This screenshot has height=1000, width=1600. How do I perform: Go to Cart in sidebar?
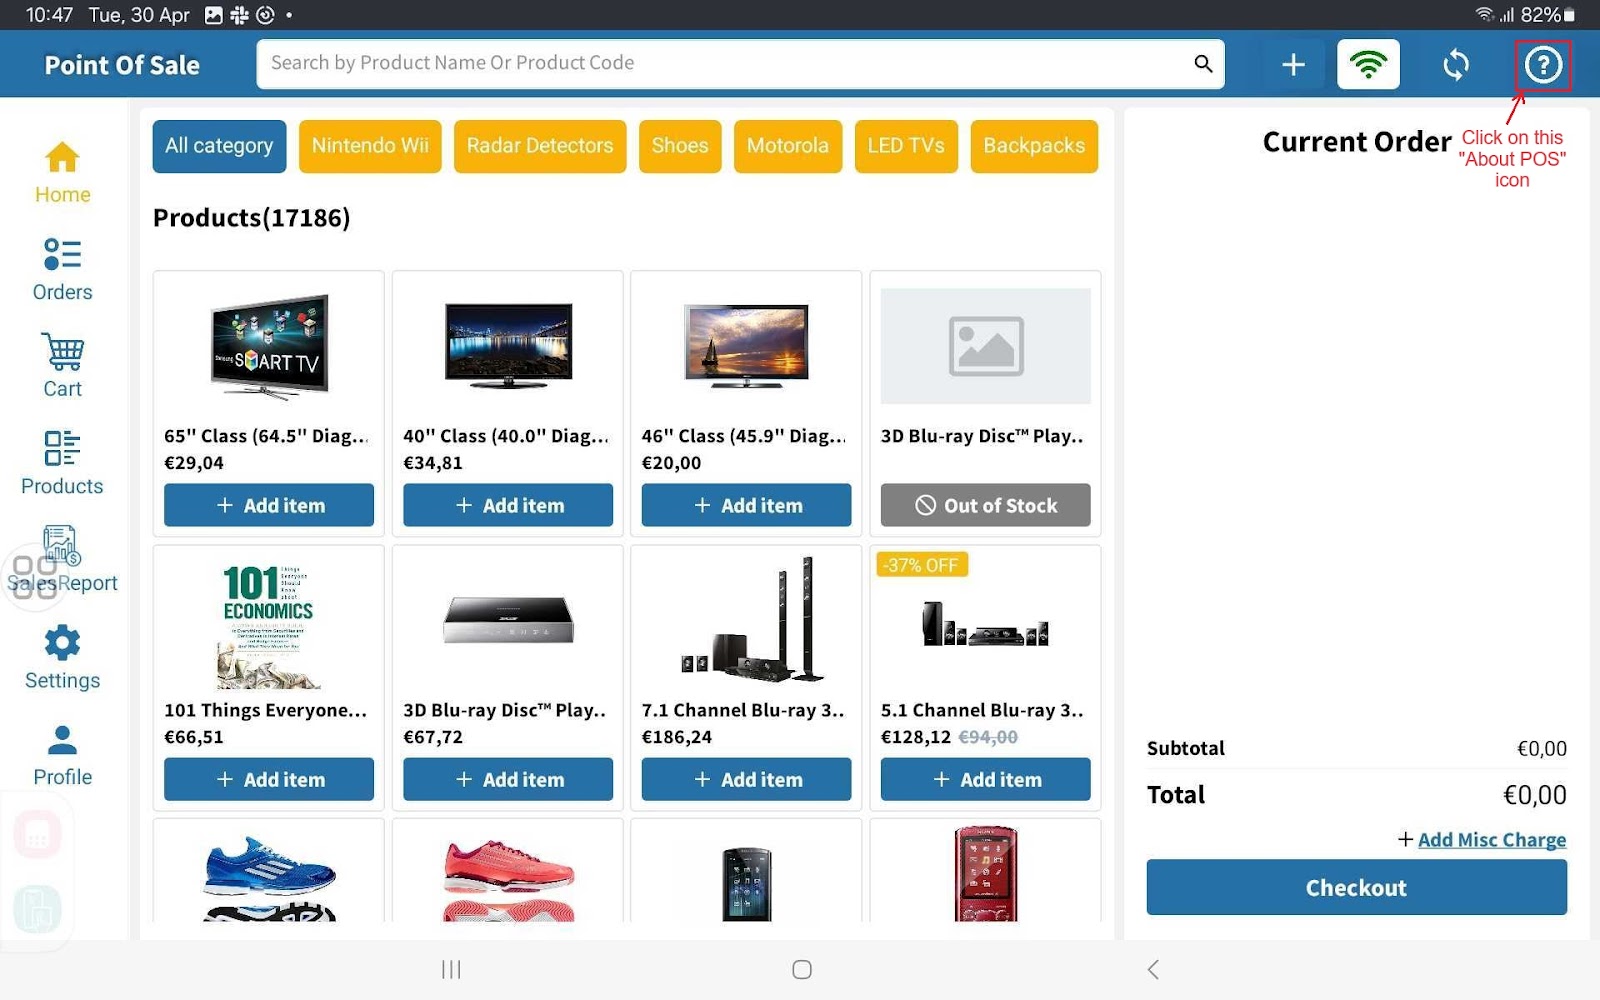[x=62, y=366]
